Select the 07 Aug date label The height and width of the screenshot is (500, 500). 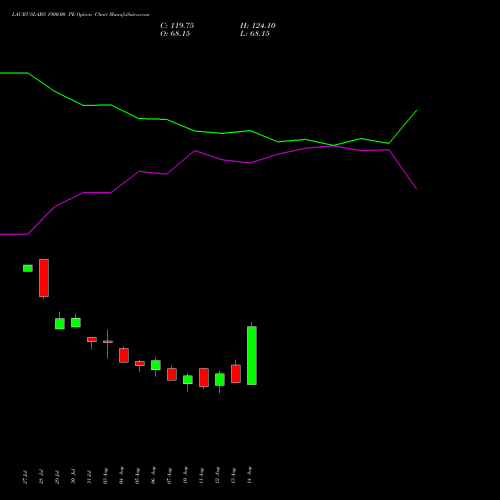(169, 476)
